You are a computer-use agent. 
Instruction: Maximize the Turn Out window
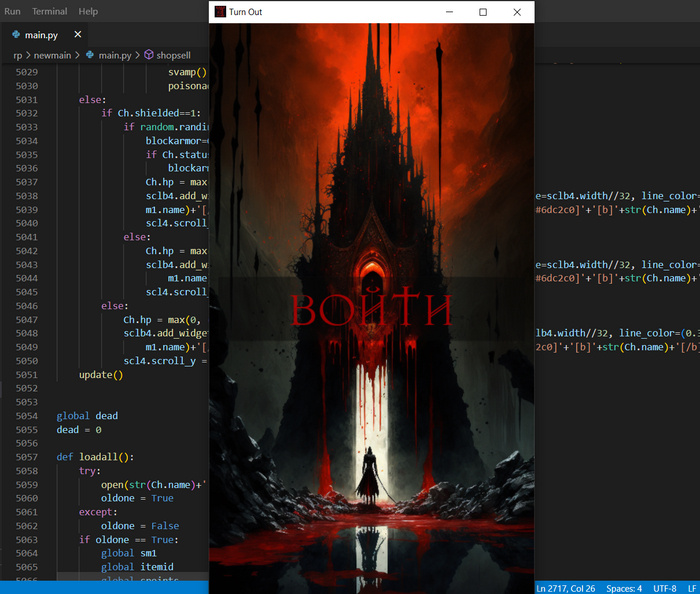[x=483, y=12]
